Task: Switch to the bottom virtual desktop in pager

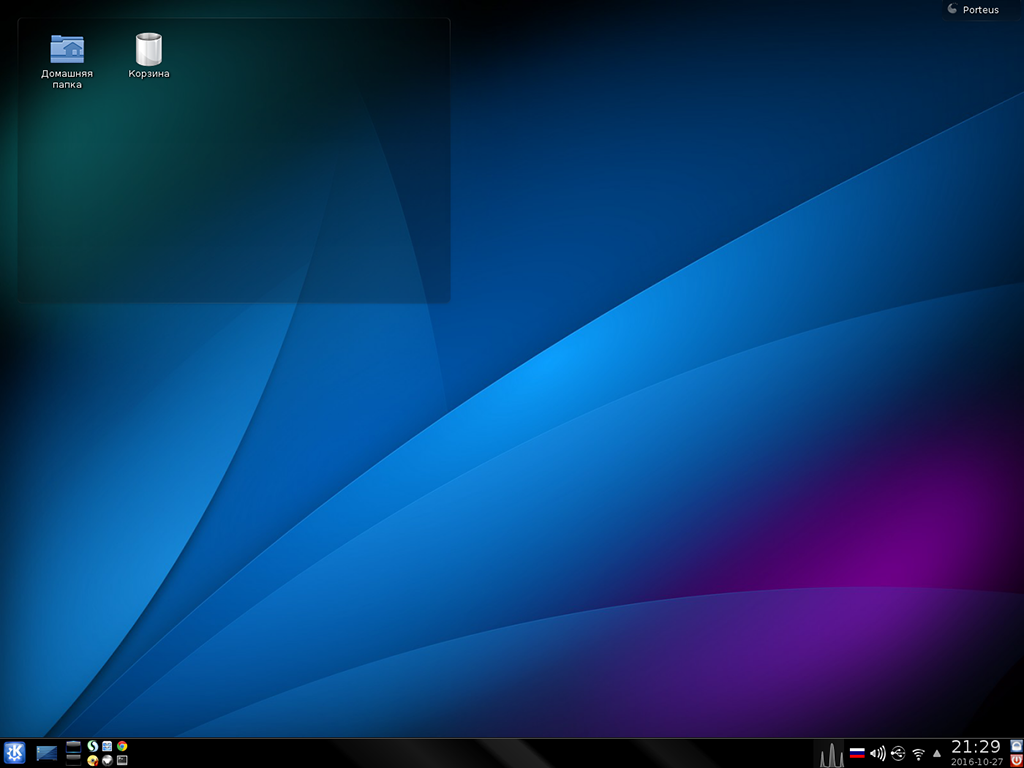Action: pos(73,760)
